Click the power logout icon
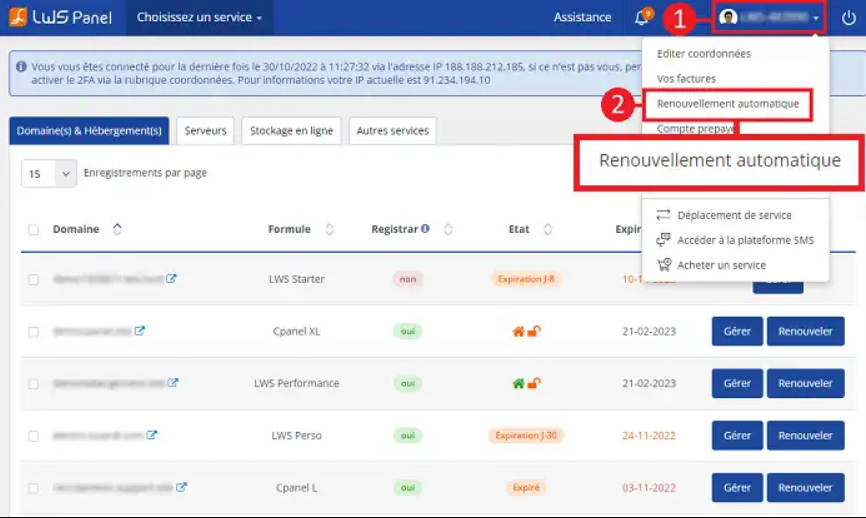The image size is (866, 518). pyautogui.click(x=849, y=18)
